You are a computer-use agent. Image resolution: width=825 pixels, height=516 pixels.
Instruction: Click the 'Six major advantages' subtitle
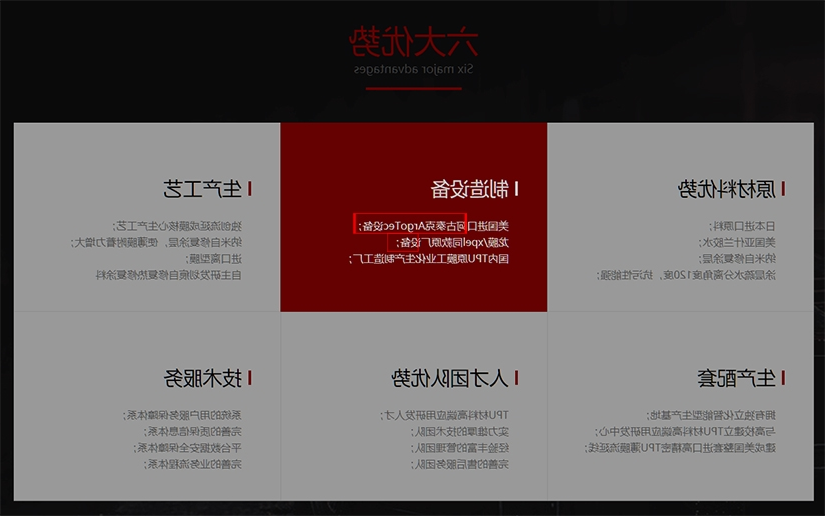(x=414, y=69)
